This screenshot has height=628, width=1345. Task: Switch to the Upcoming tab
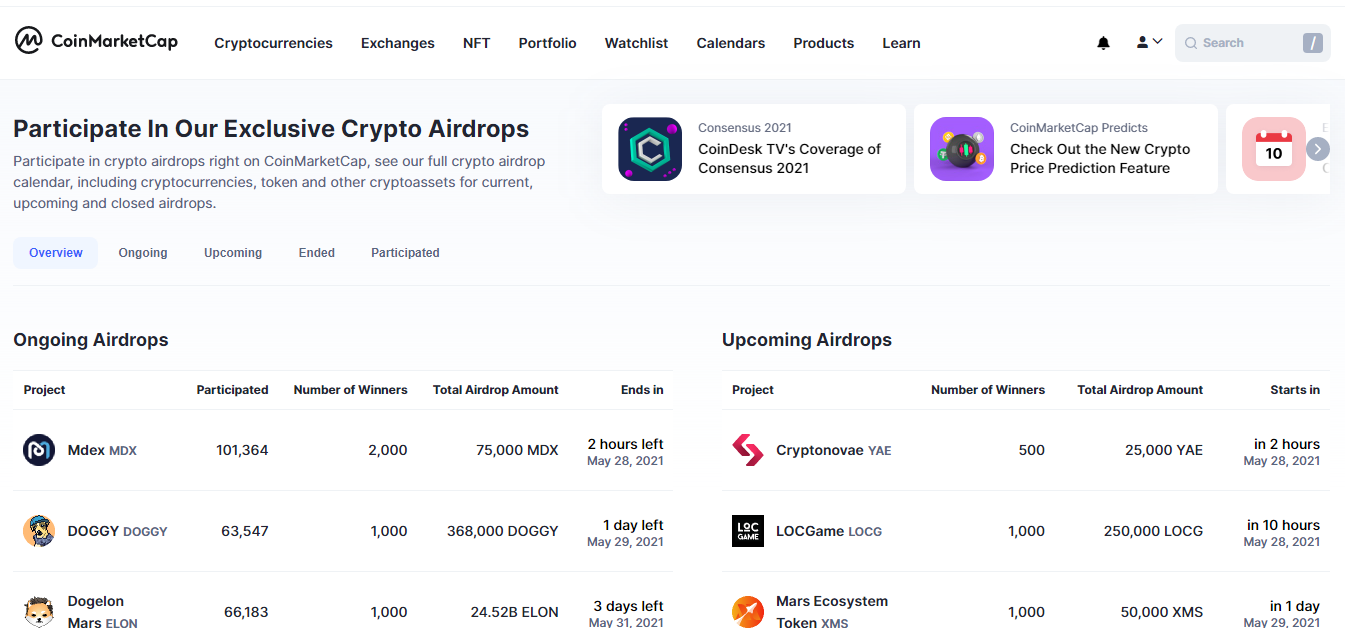[233, 253]
